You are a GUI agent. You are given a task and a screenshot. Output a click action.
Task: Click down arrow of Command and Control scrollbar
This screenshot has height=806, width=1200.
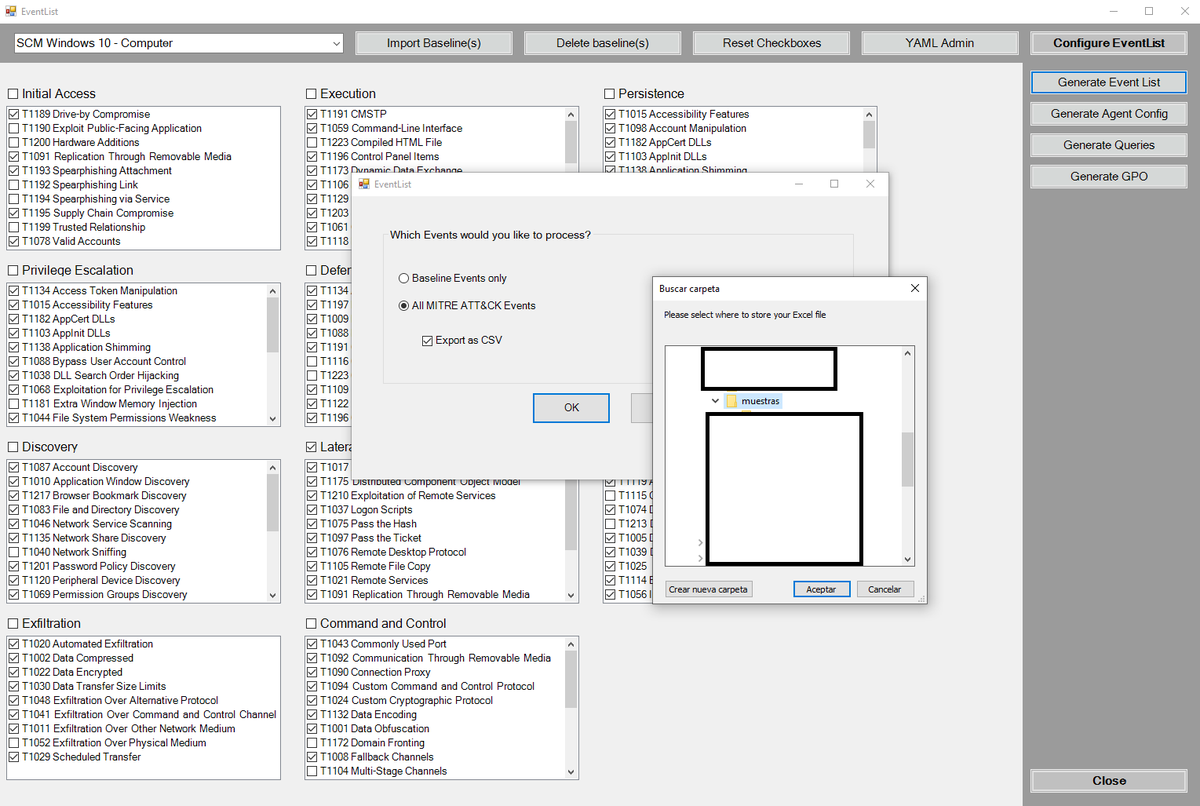point(571,772)
